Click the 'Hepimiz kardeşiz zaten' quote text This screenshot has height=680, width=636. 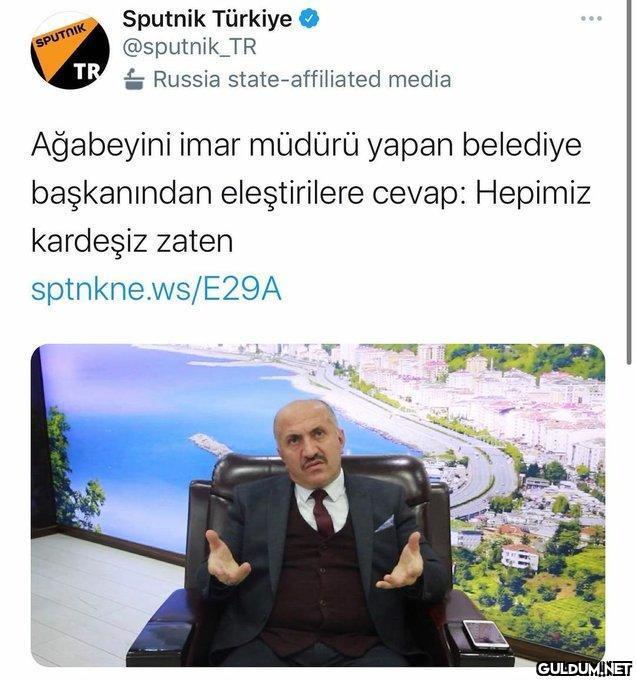(x=311, y=216)
